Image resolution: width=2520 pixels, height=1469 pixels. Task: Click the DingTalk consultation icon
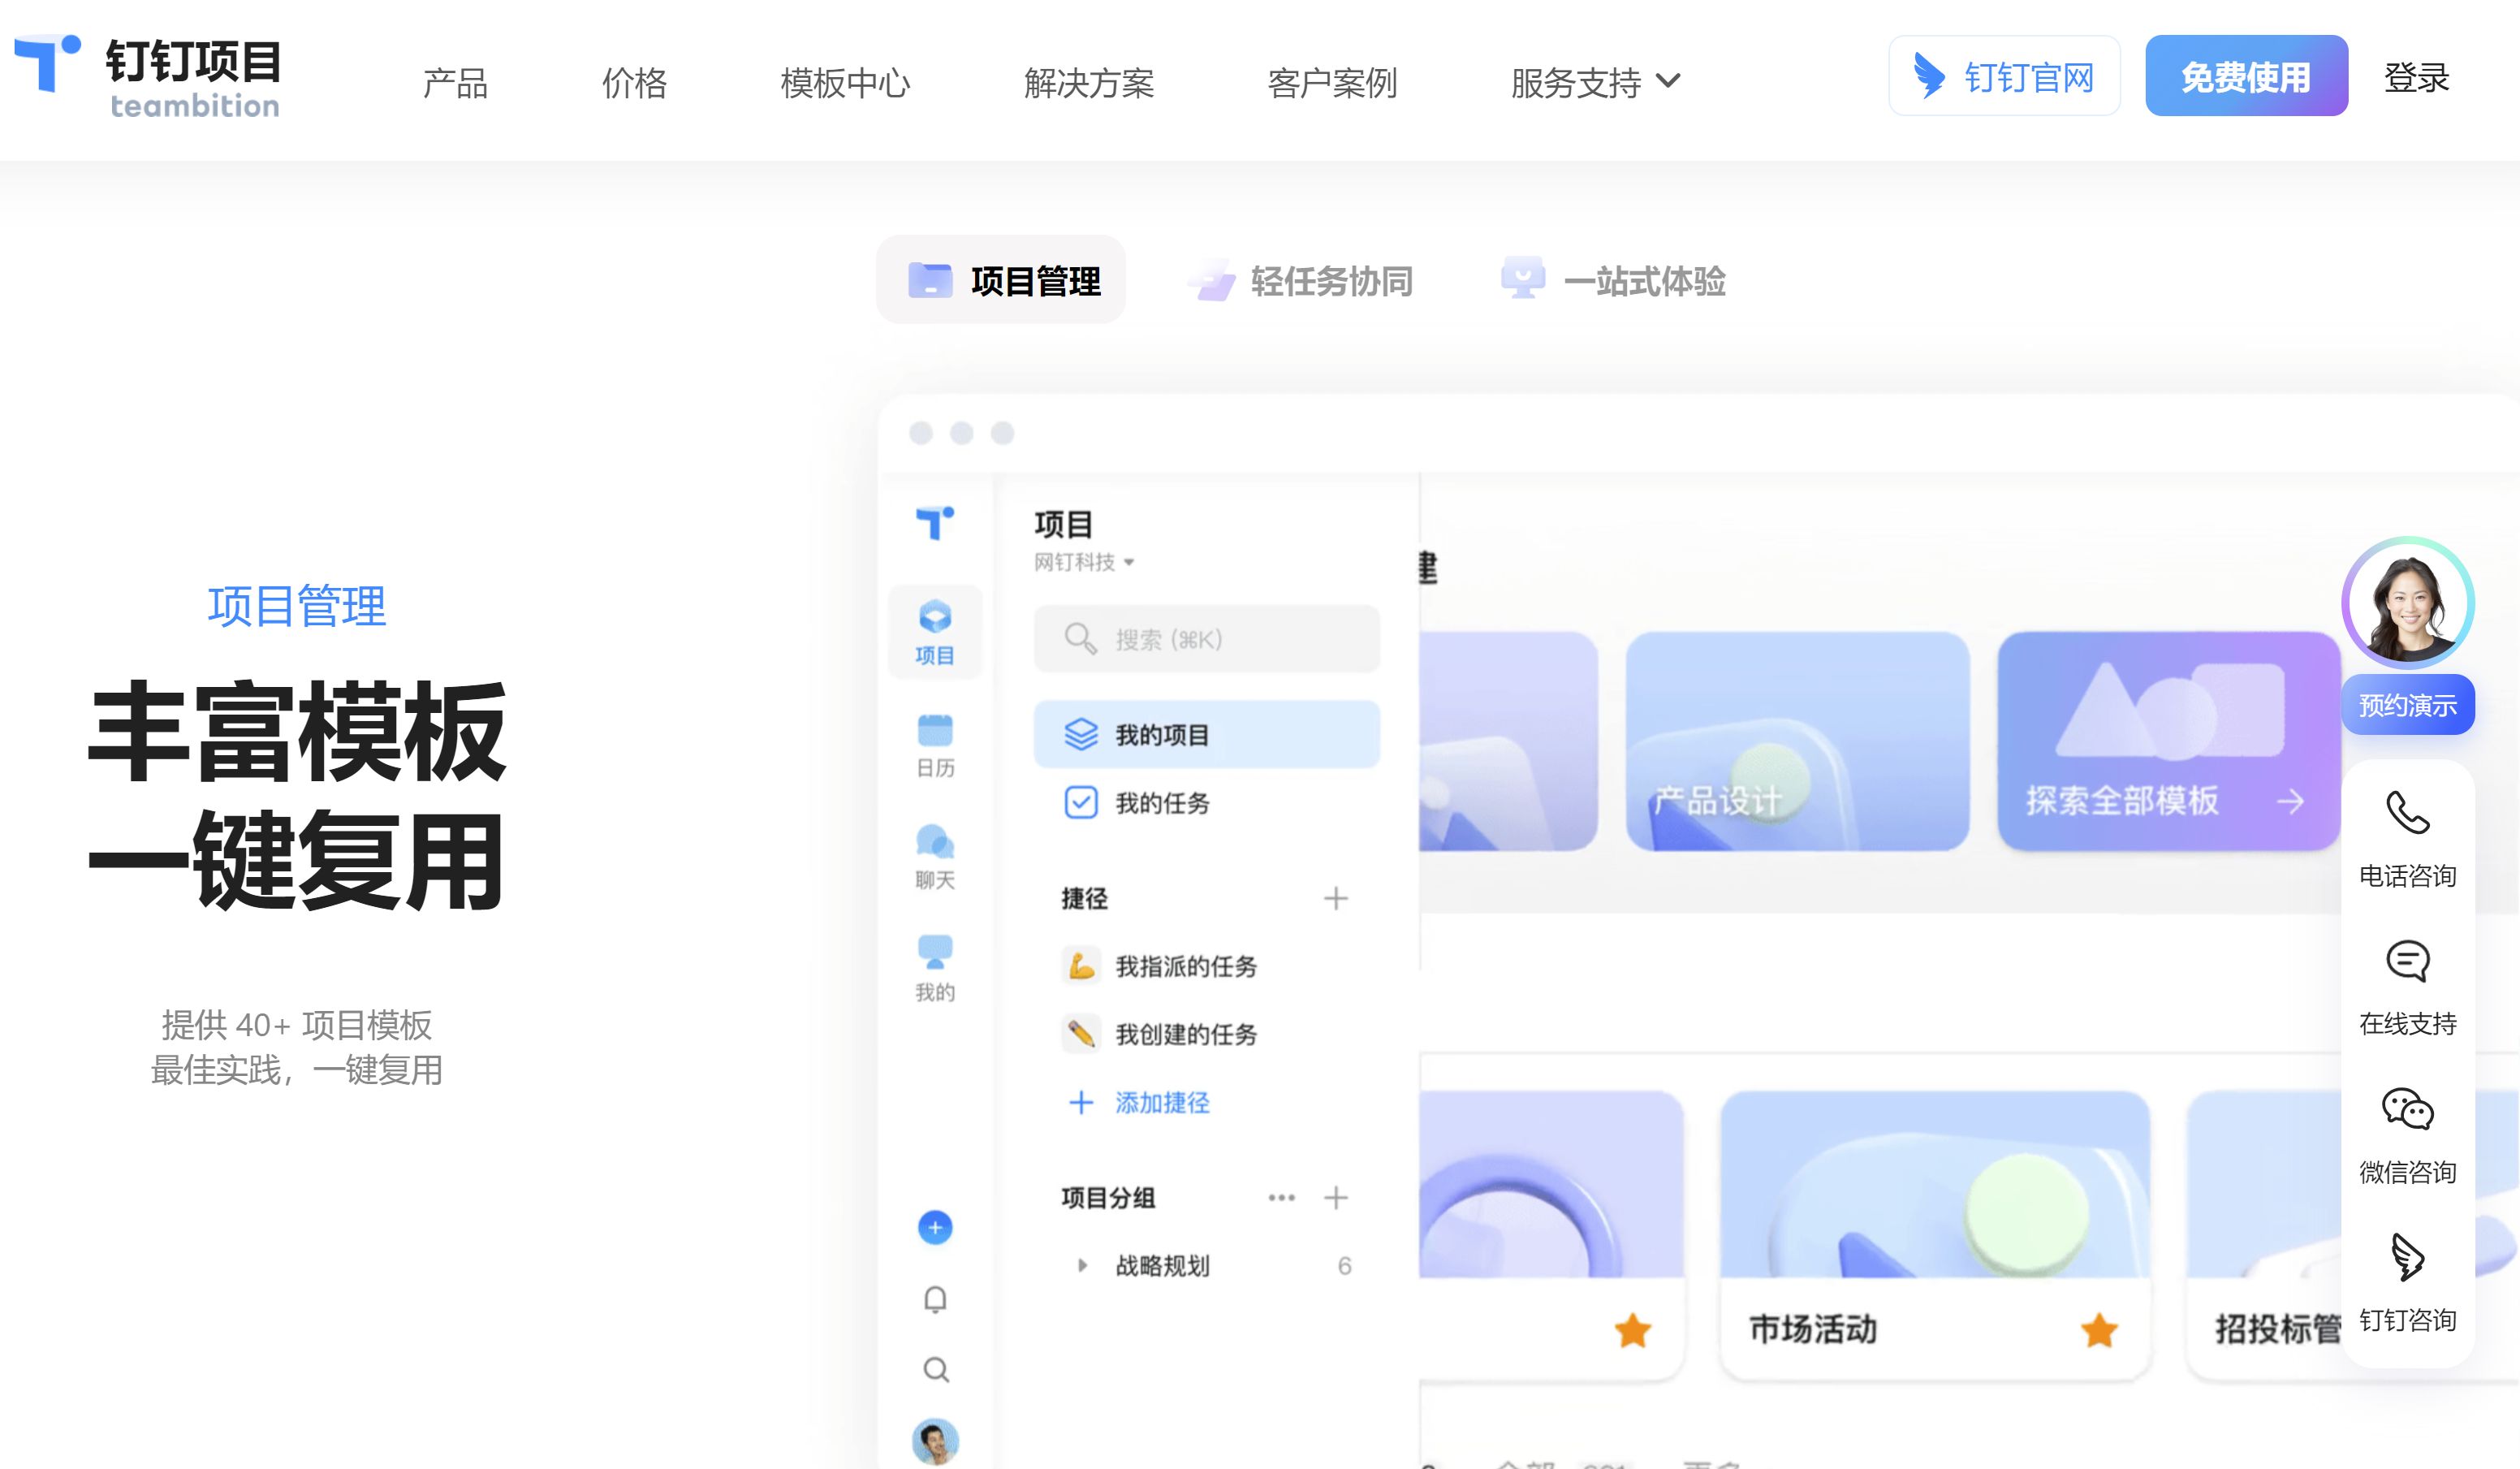[2407, 1257]
